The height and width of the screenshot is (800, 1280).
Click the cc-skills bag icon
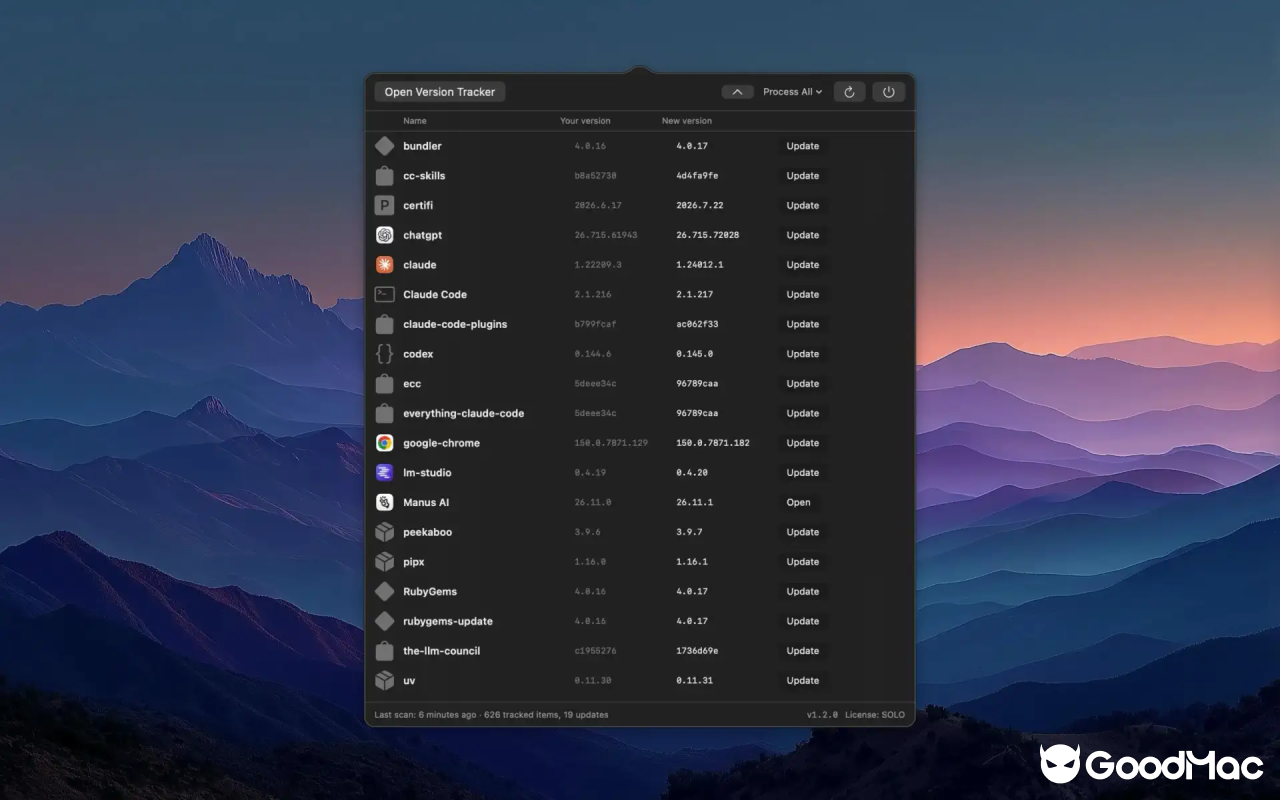point(384,176)
